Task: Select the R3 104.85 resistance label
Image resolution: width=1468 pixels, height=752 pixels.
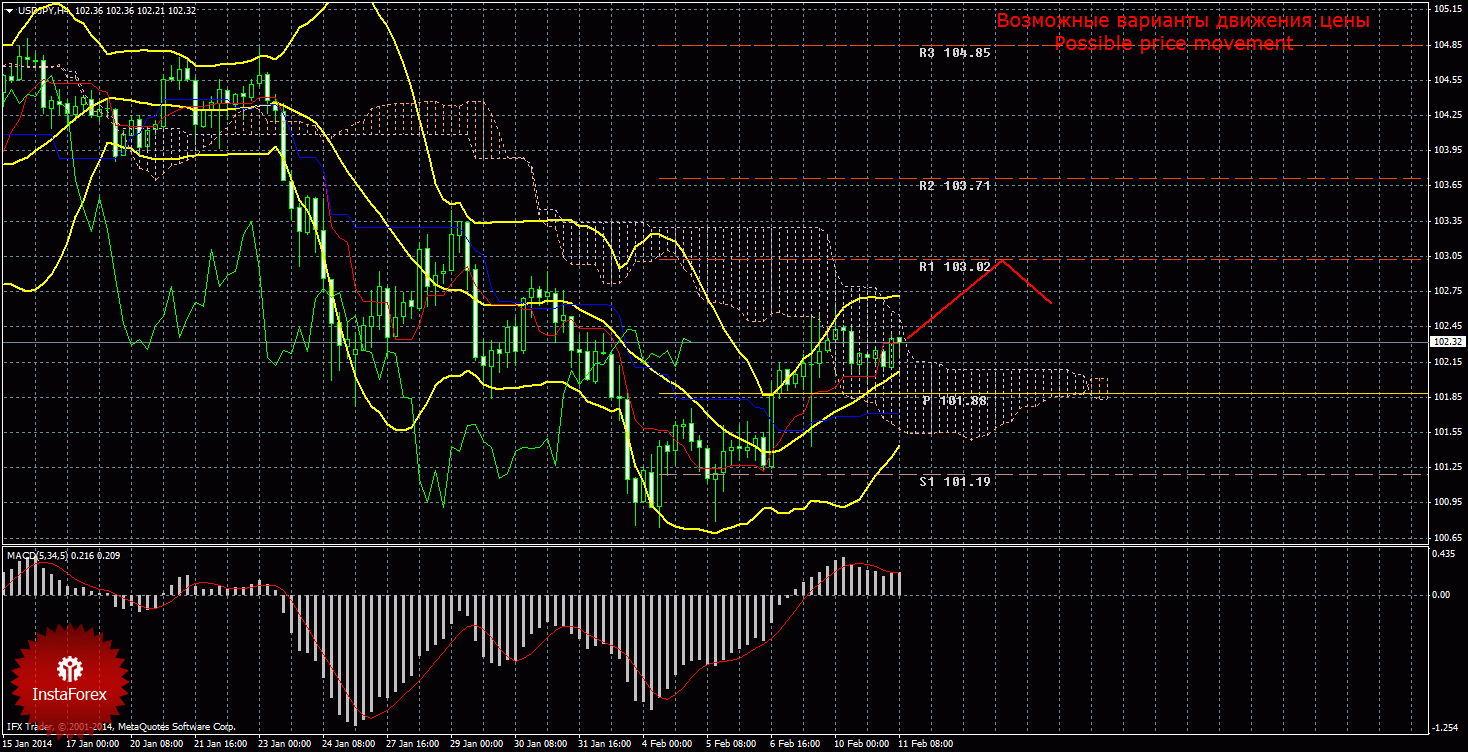Action: (x=954, y=52)
